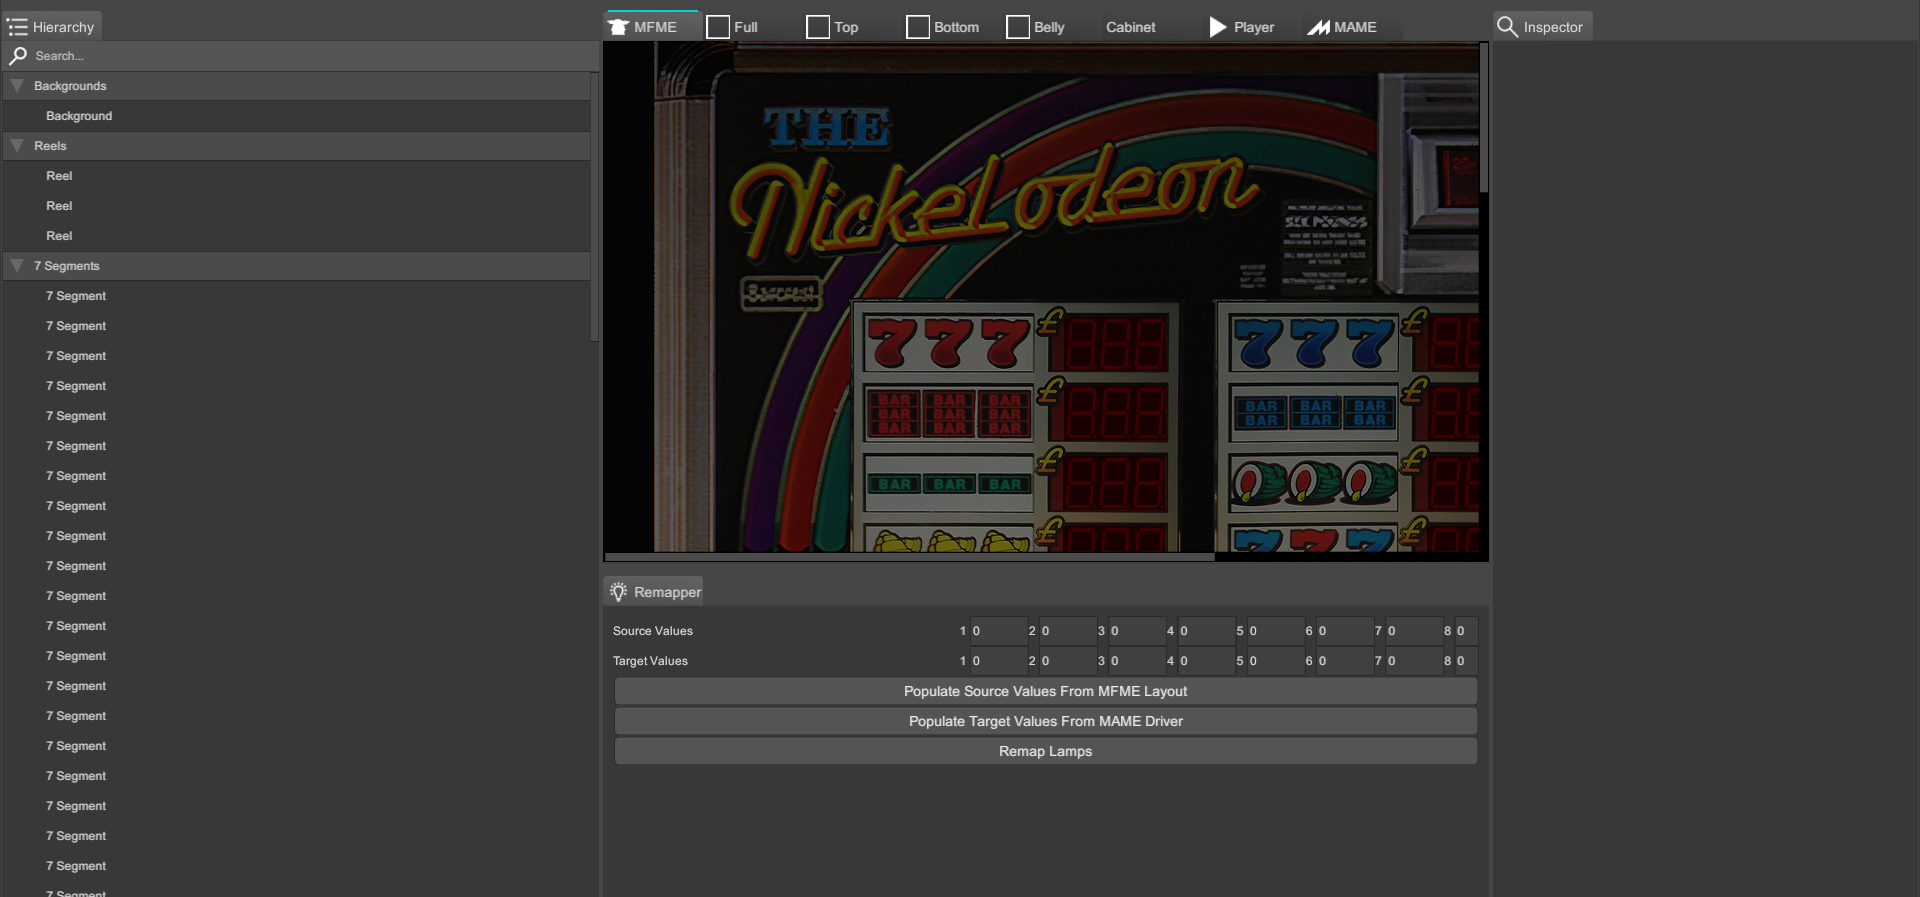
Task: Click Source Values field number 3
Action: (1136, 631)
